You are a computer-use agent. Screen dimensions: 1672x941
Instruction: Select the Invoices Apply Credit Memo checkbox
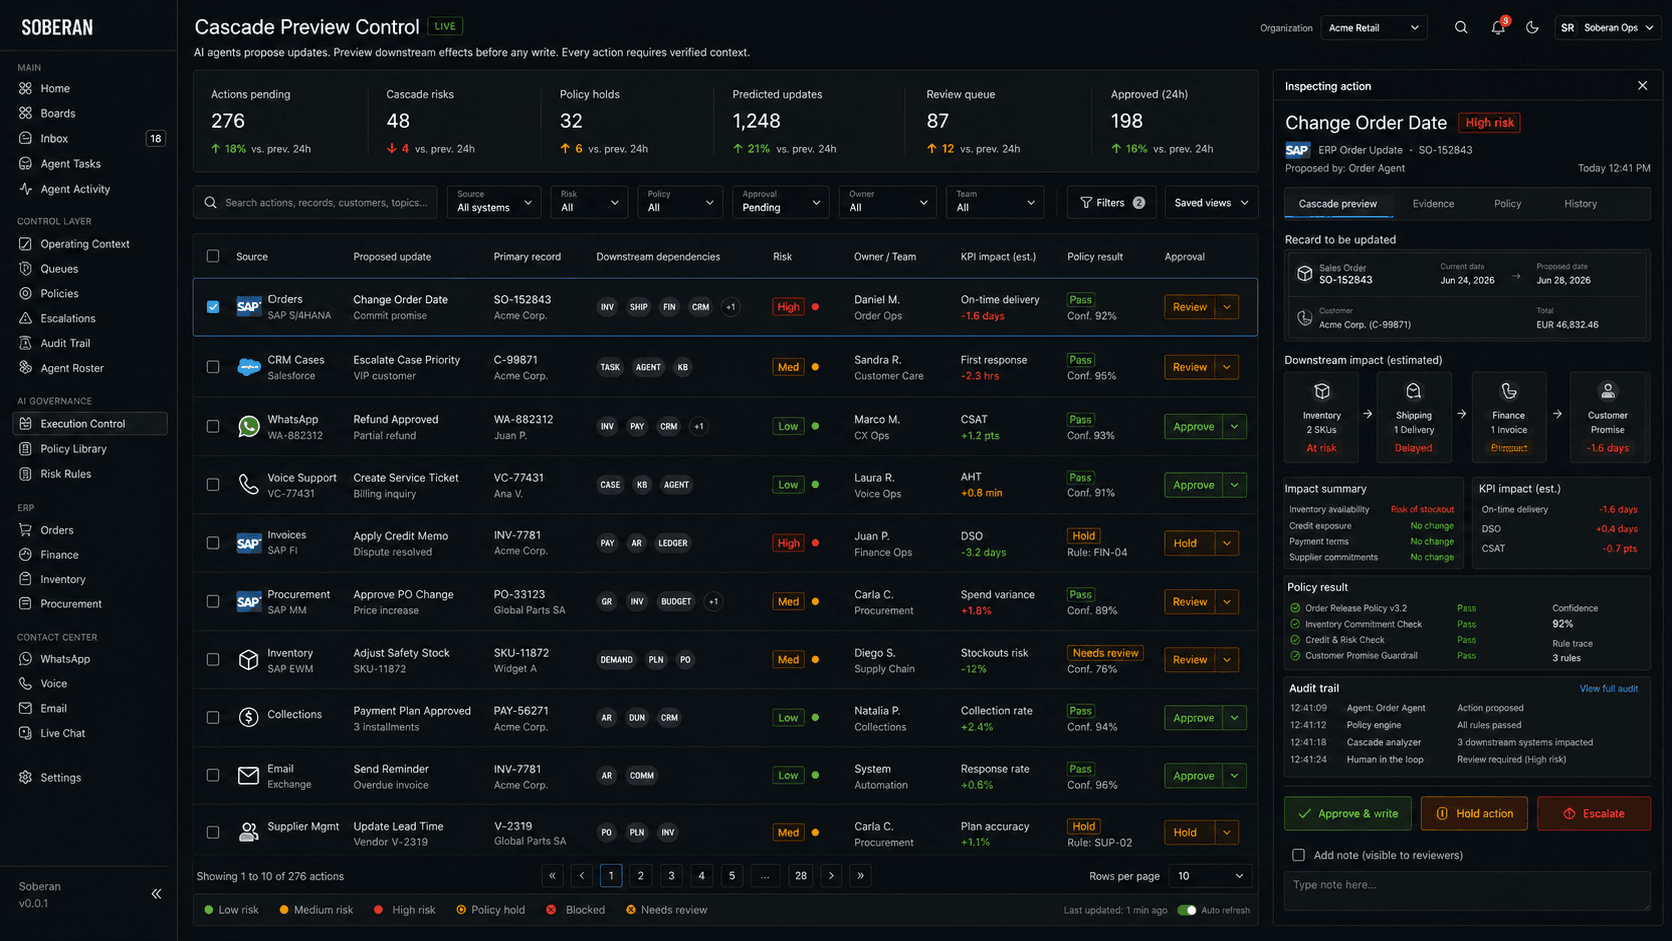coord(213,543)
